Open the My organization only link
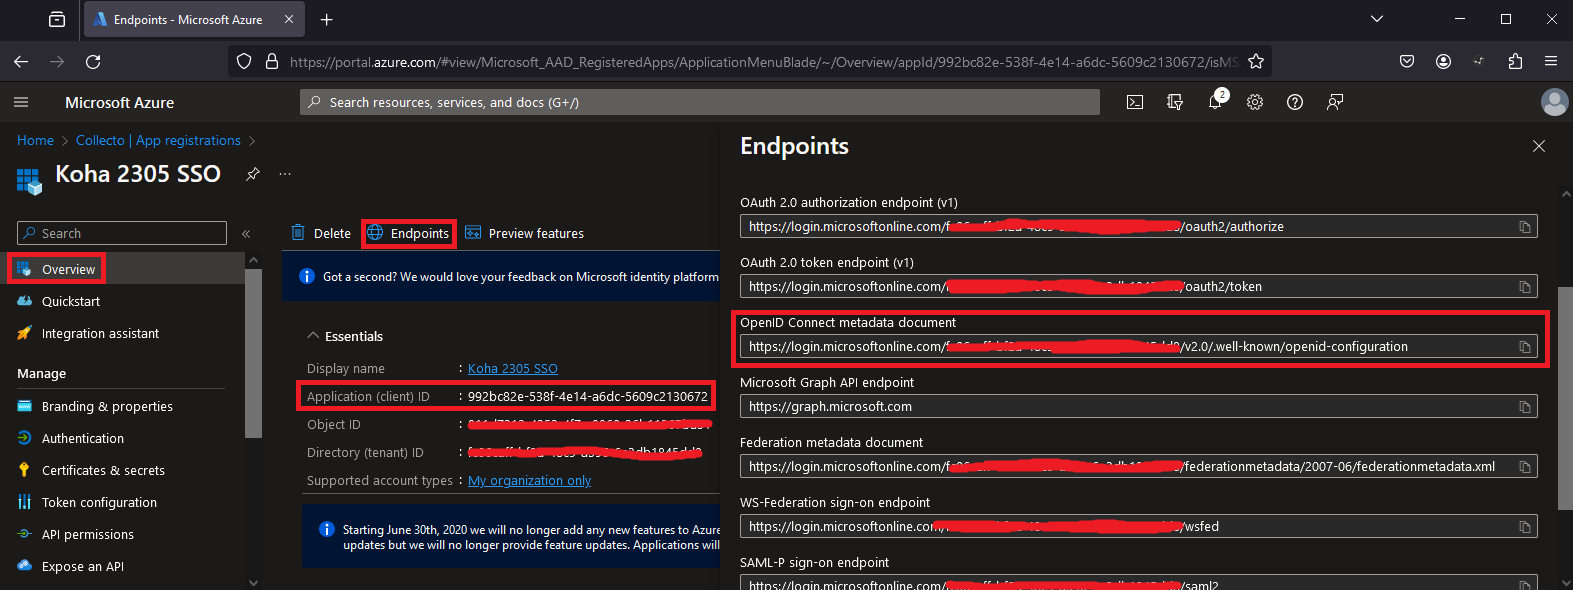This screenshot has height=590, width=1573. [529, 480]
